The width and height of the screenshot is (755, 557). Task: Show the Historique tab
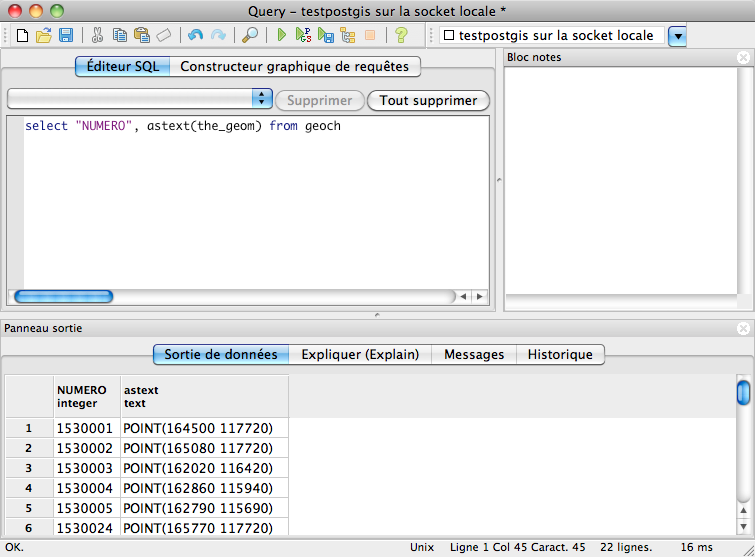tap(560, 354)
